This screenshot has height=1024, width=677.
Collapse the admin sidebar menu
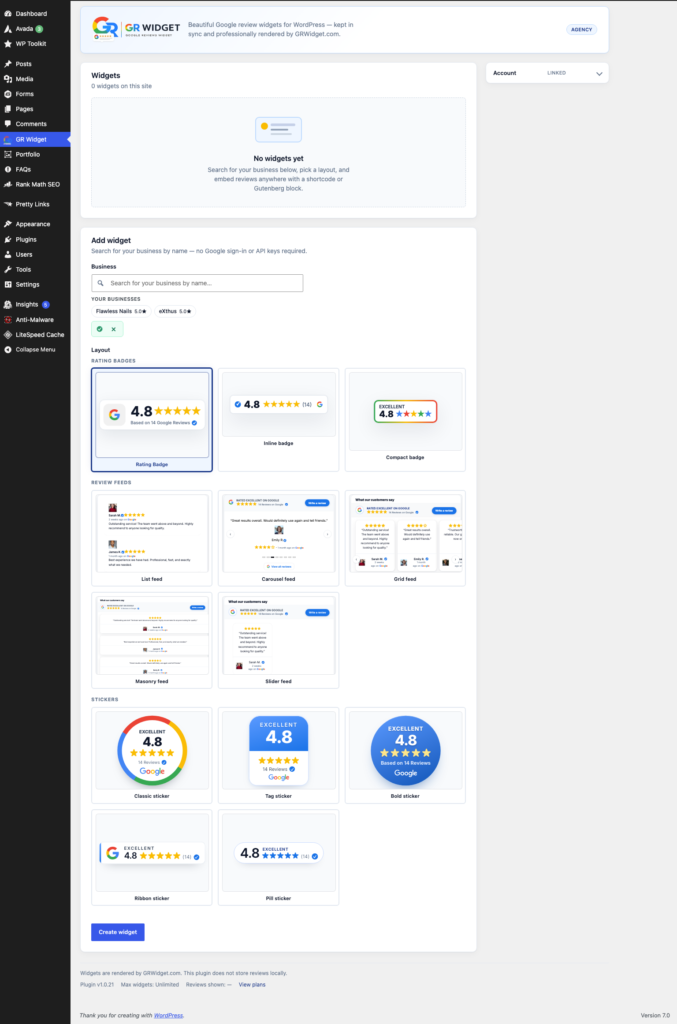point(35,349)
